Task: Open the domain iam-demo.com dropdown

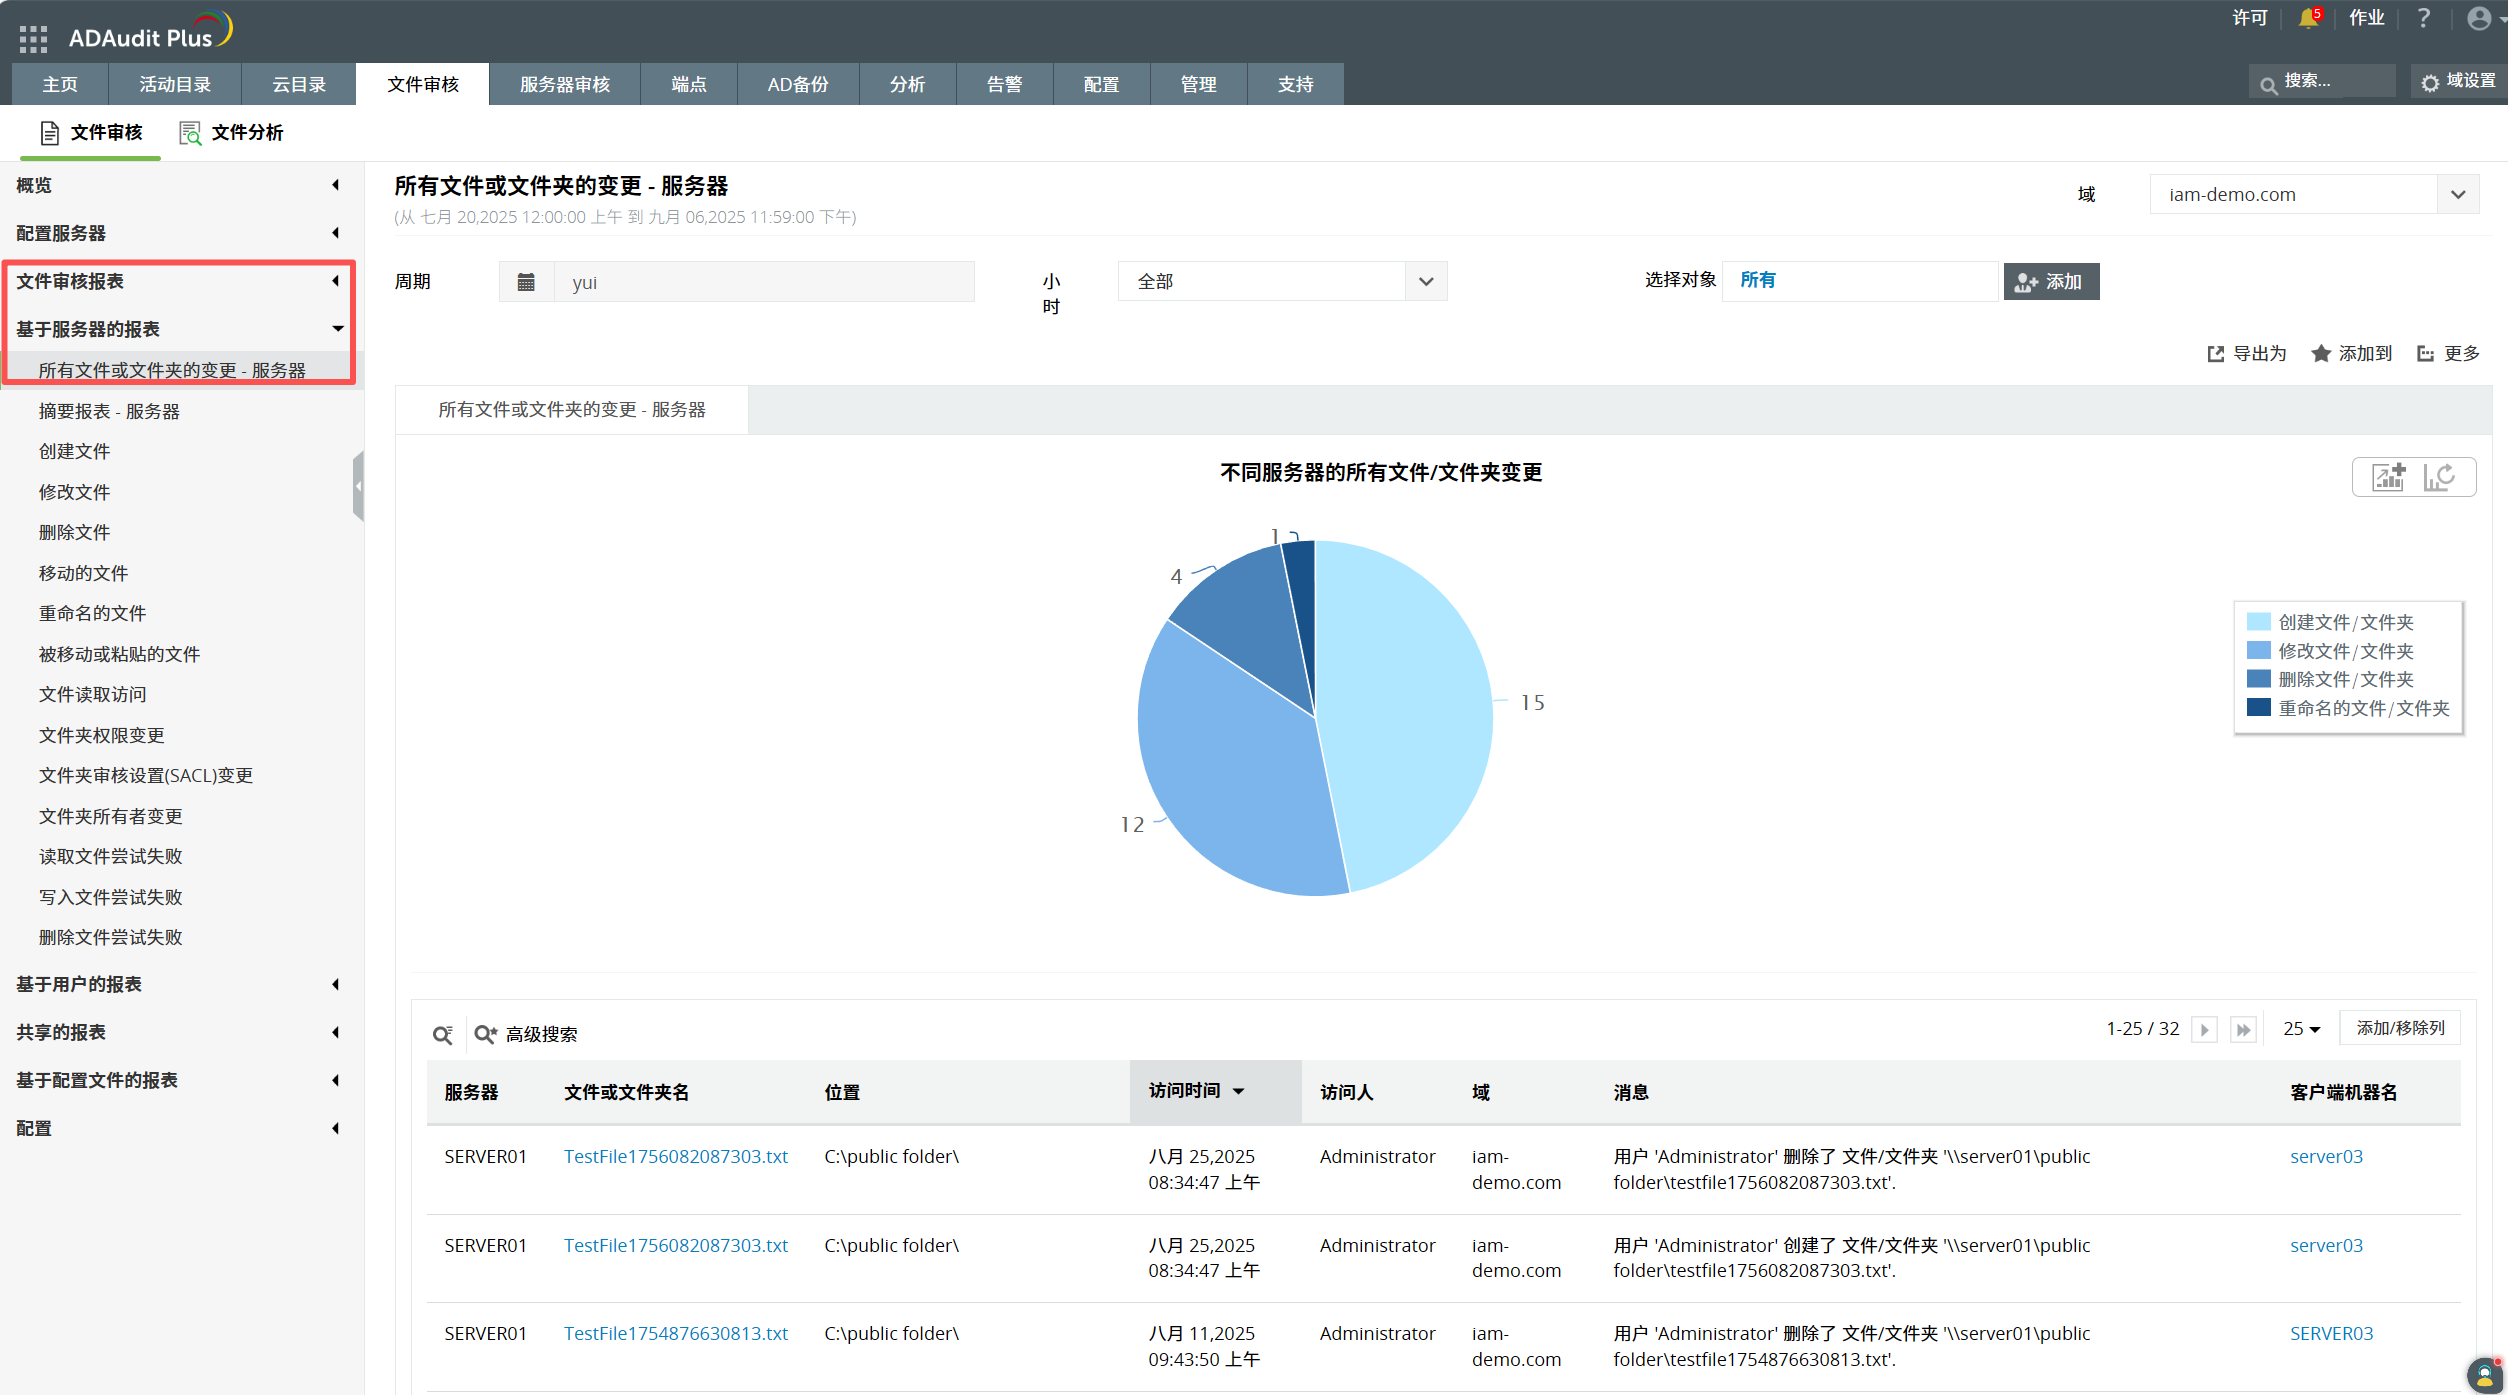Action: tap(2458, 194)
